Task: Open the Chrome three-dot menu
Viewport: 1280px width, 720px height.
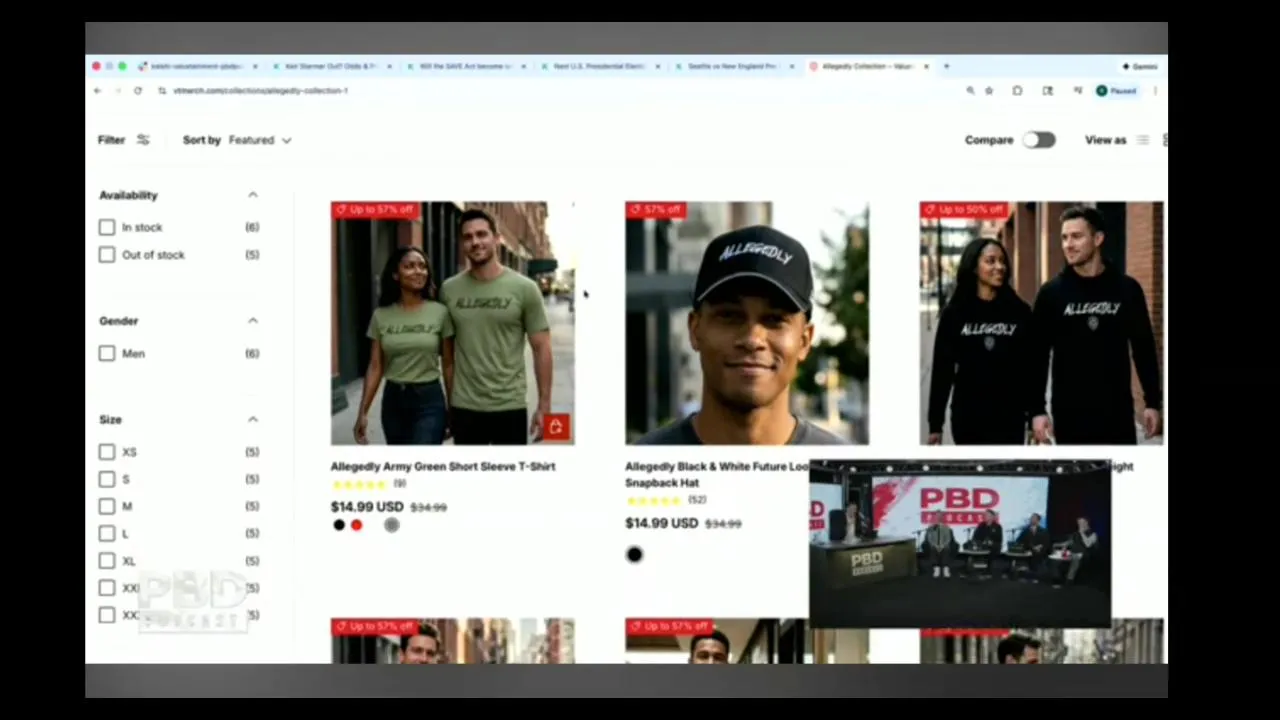Action: pos(1155,91)
